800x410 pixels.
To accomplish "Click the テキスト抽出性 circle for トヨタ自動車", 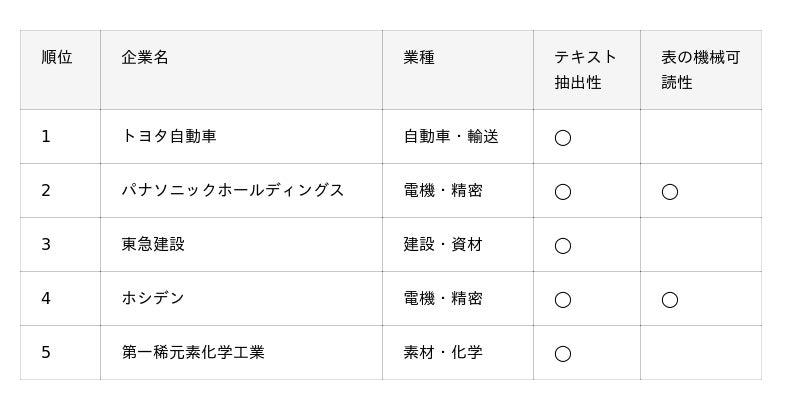I will (563, 137).
